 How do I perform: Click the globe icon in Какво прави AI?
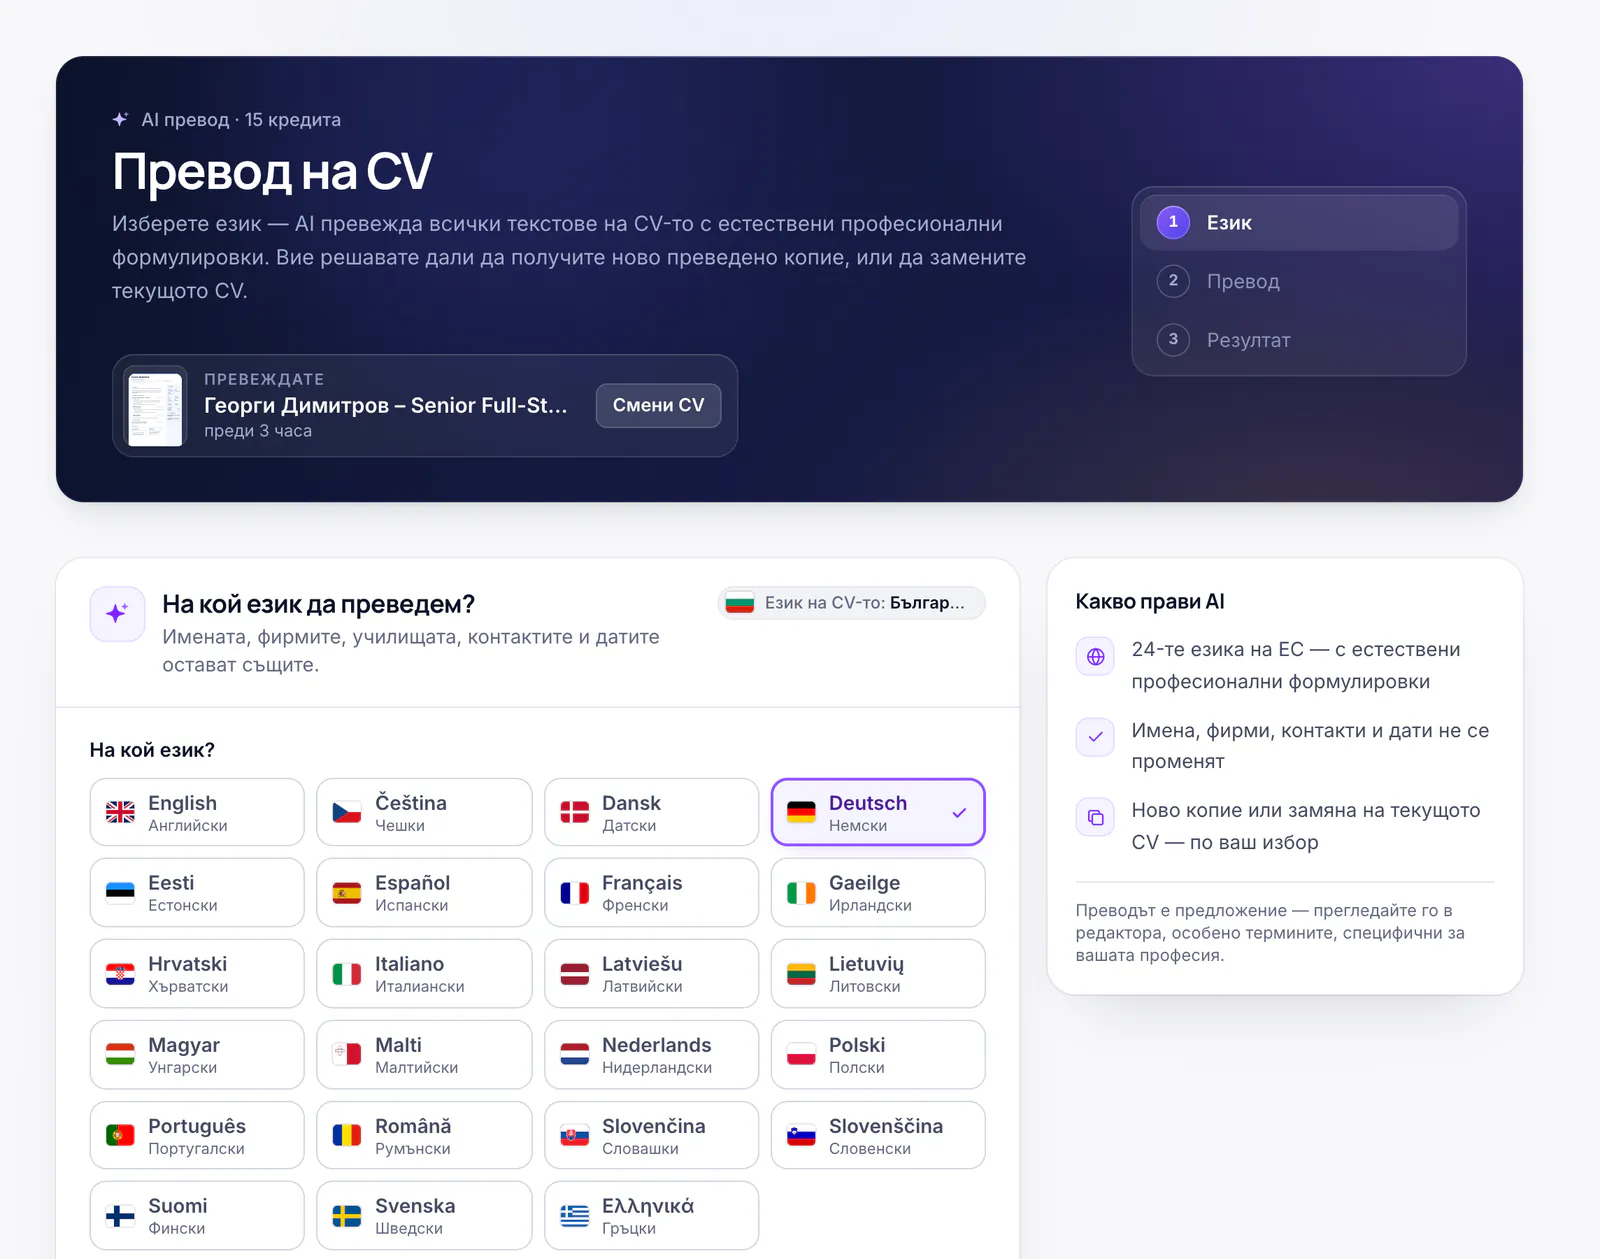click(1095, 657)
